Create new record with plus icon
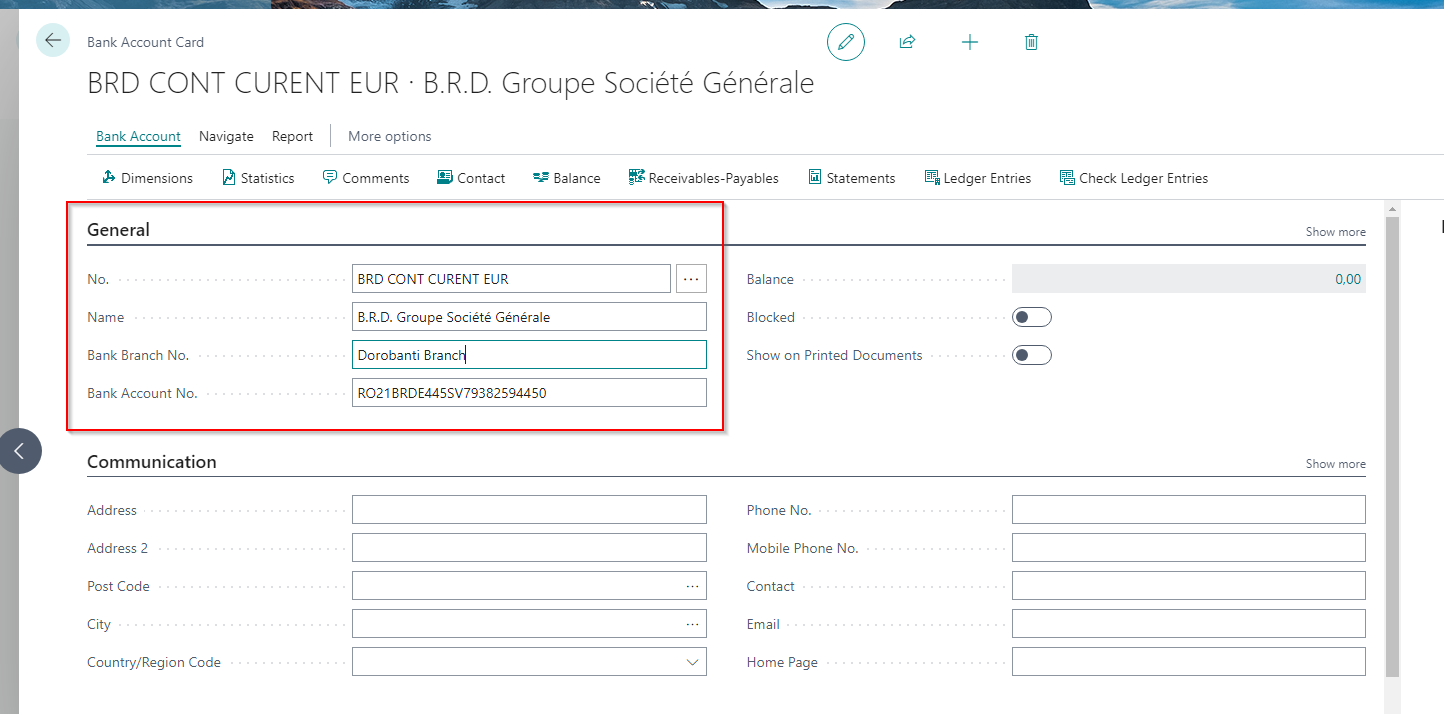This screenshot has width=1444, height=714. (x=970, y=42)
